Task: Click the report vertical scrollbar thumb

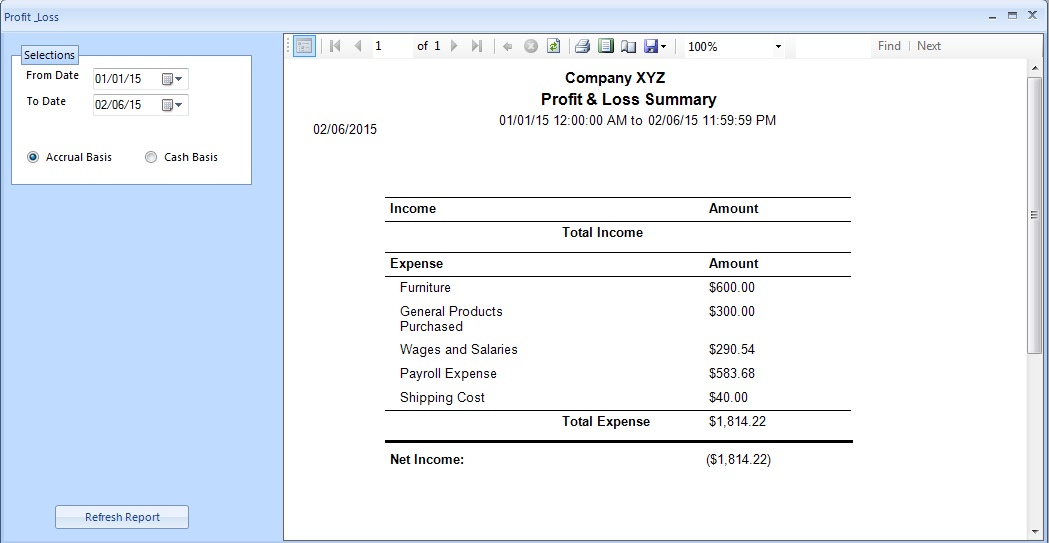Action: pyautogui.click(x=1035, y=215)
